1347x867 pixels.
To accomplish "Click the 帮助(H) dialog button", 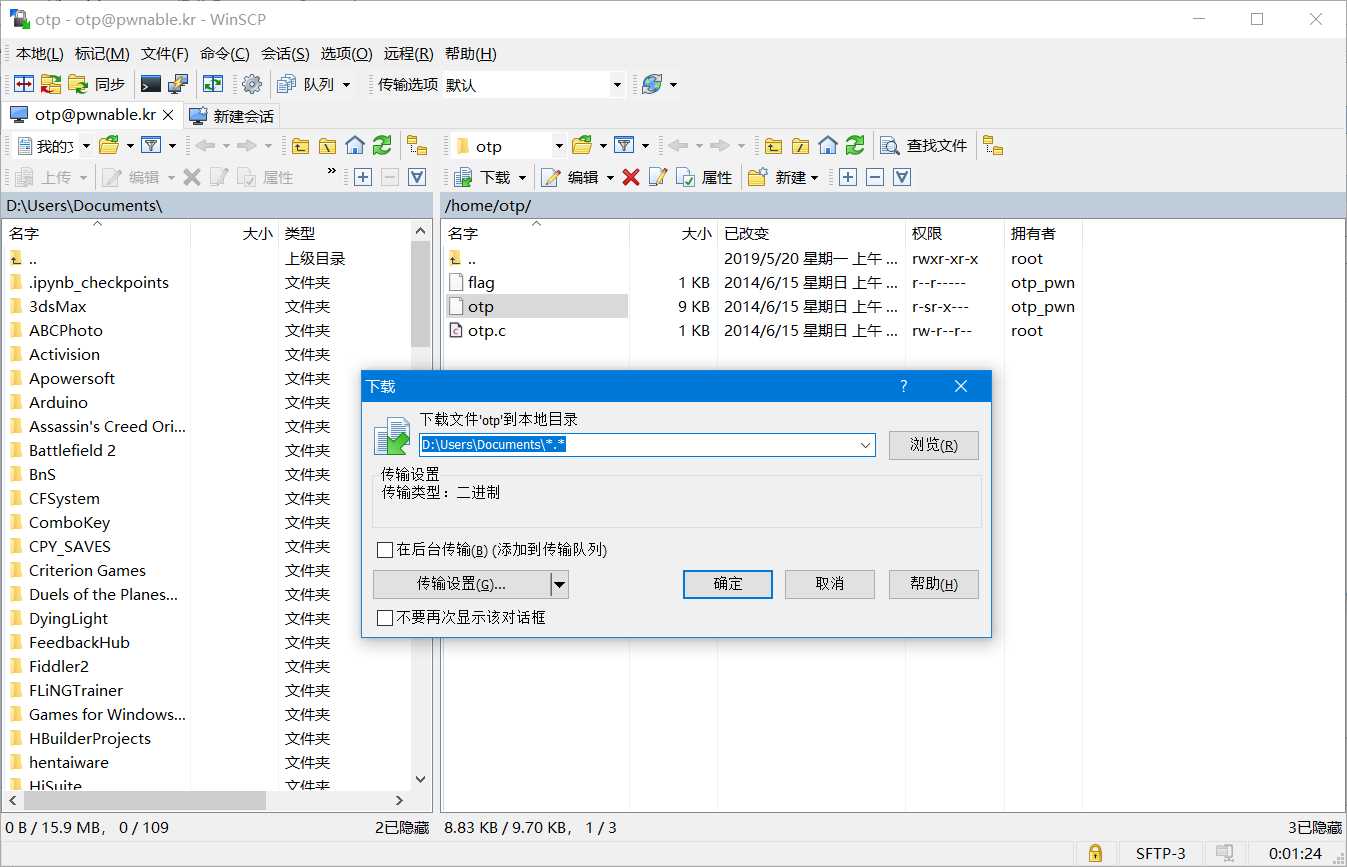I will (x=933, y=584).
